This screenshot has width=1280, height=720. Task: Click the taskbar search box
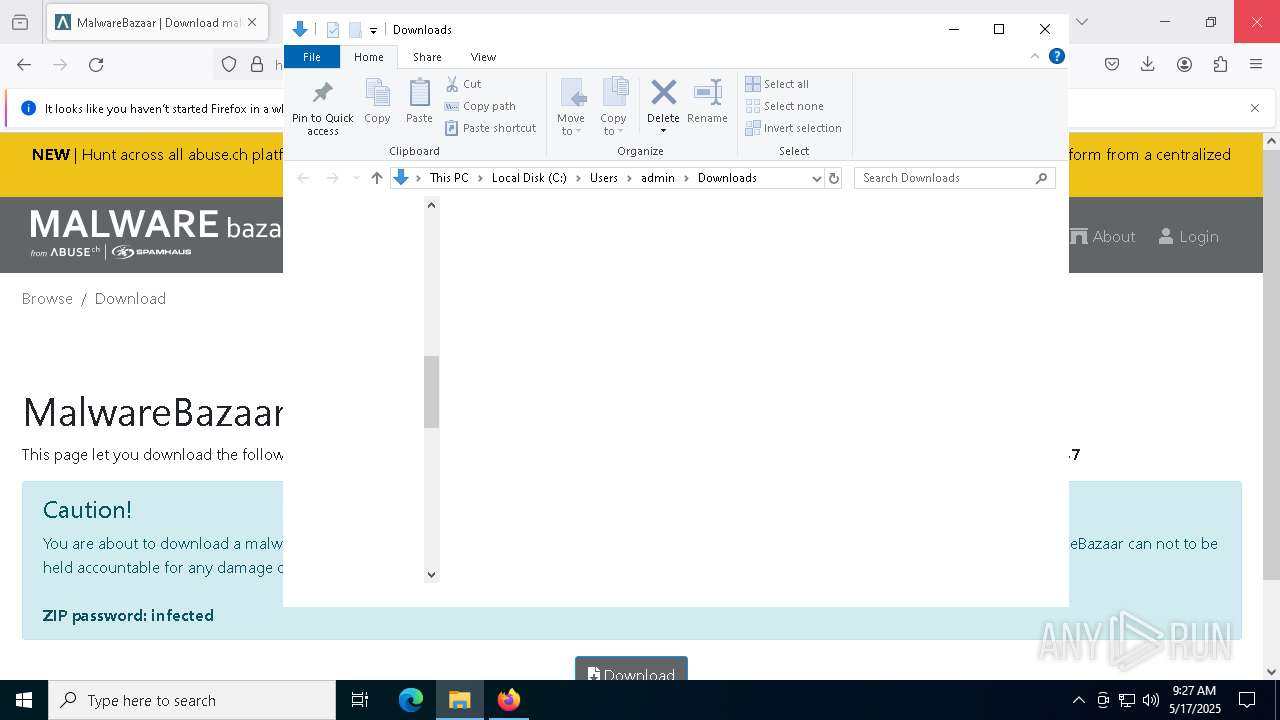tap(192, 700)
